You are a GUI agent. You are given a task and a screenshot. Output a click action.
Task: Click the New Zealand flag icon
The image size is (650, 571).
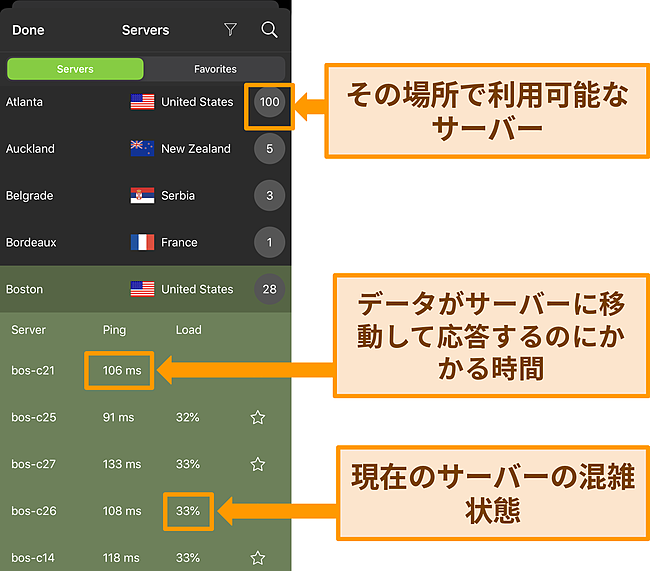[x=142, y=148]
